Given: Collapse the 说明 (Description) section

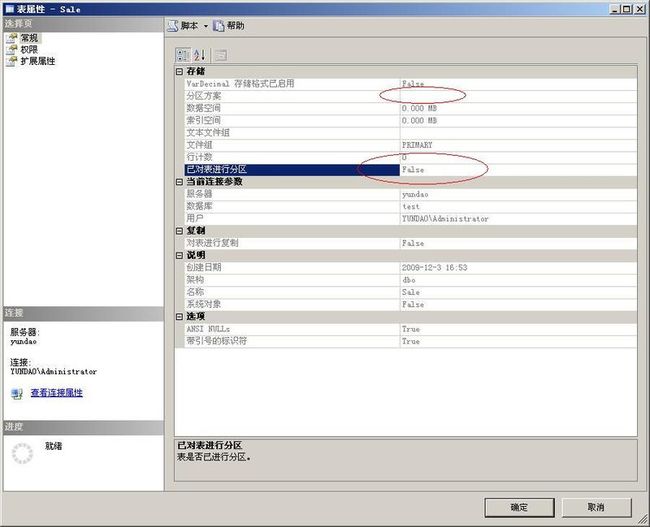Looking at the screenshot, I should pos(179,255).
